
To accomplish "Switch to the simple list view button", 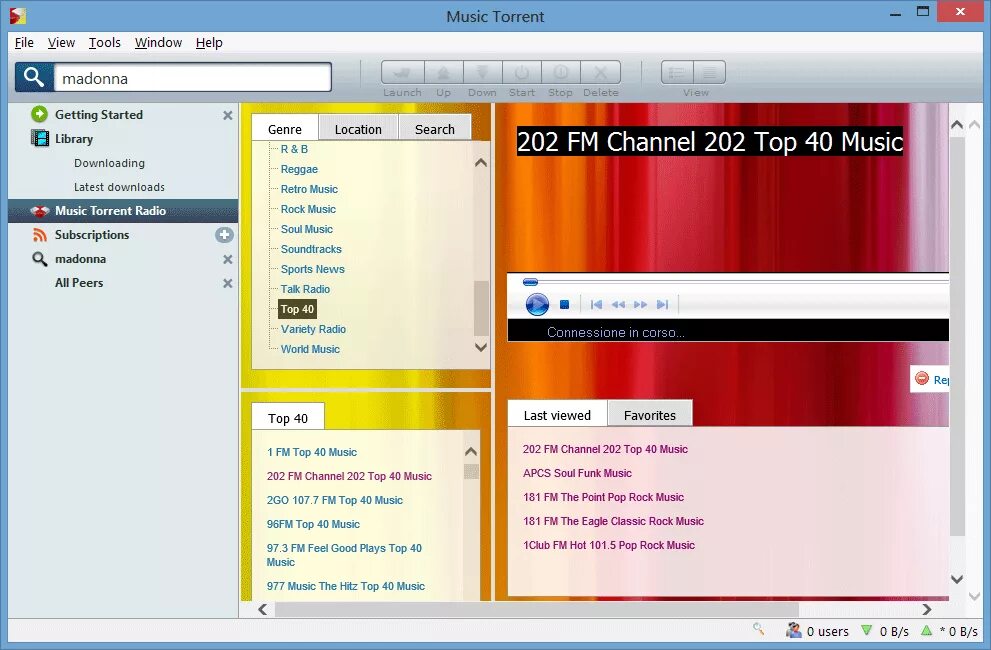I will point(710,72).
